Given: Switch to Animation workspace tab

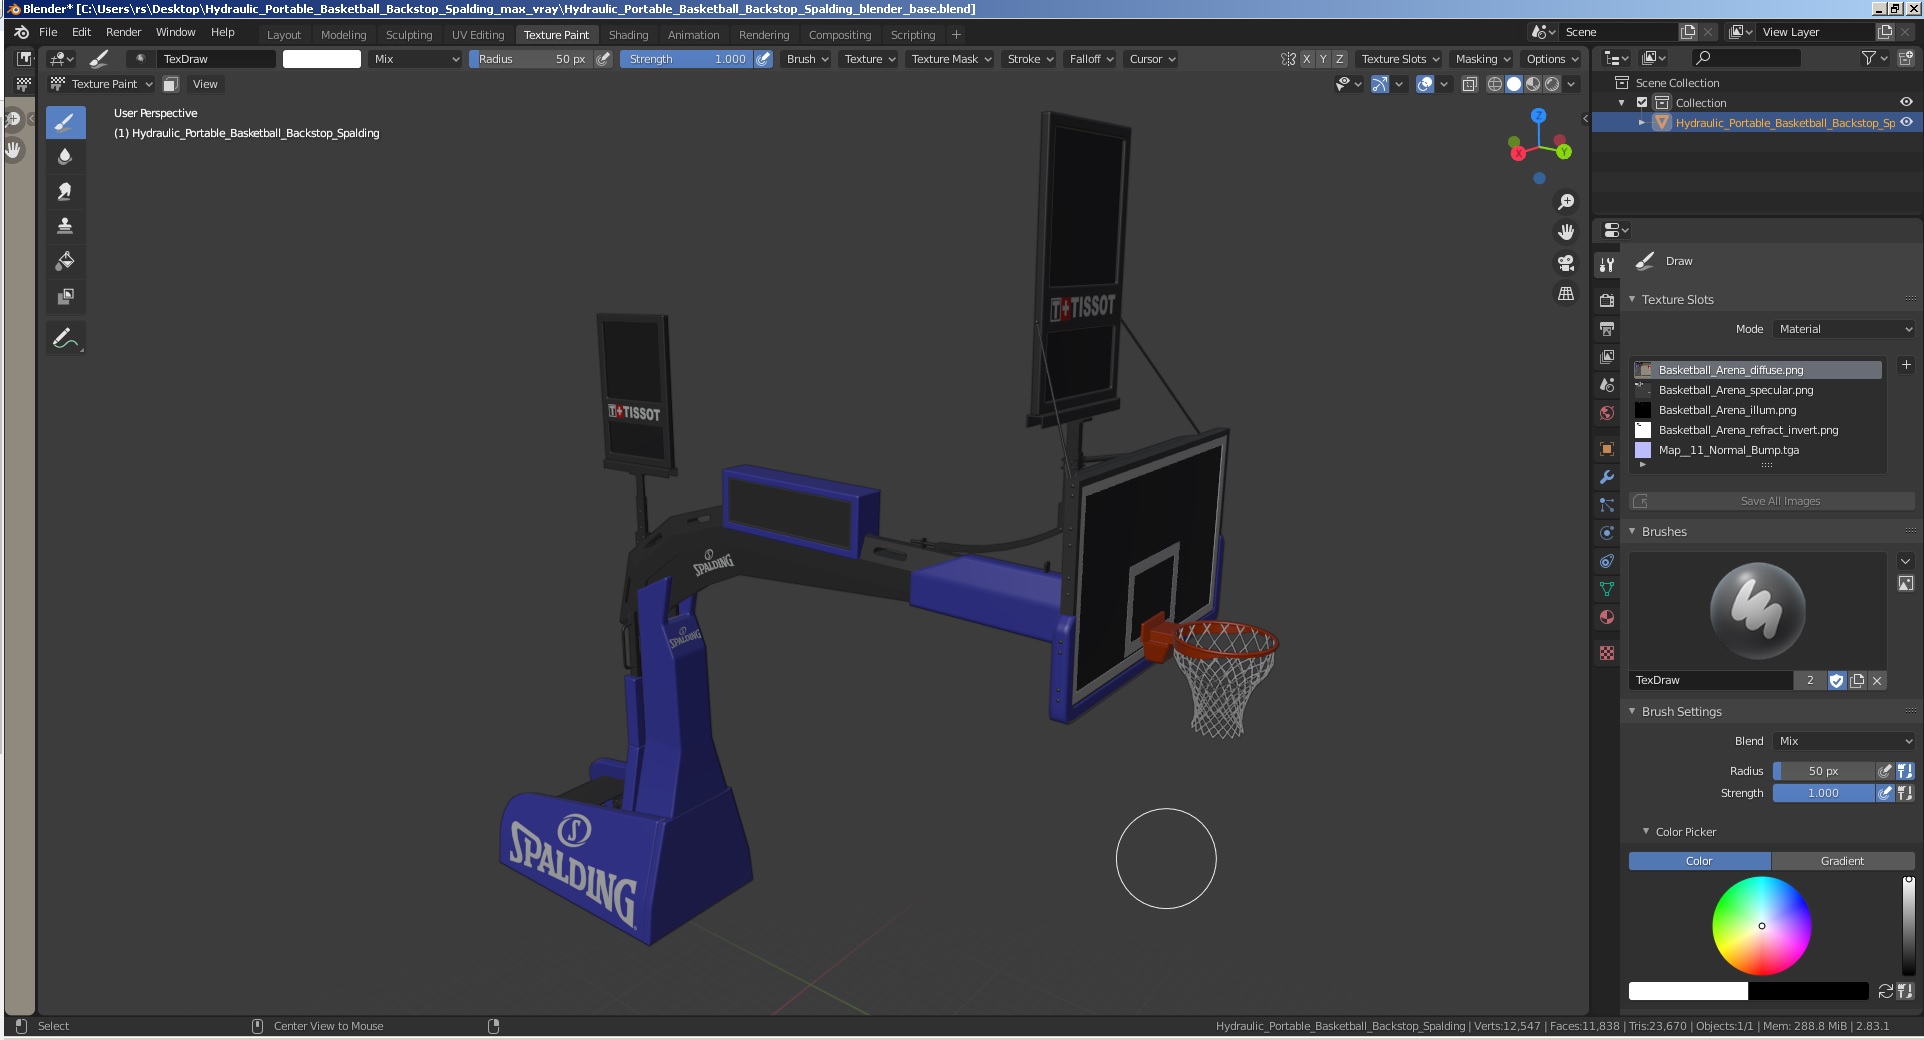Looking at the screenshot, I should click(693, 34).
